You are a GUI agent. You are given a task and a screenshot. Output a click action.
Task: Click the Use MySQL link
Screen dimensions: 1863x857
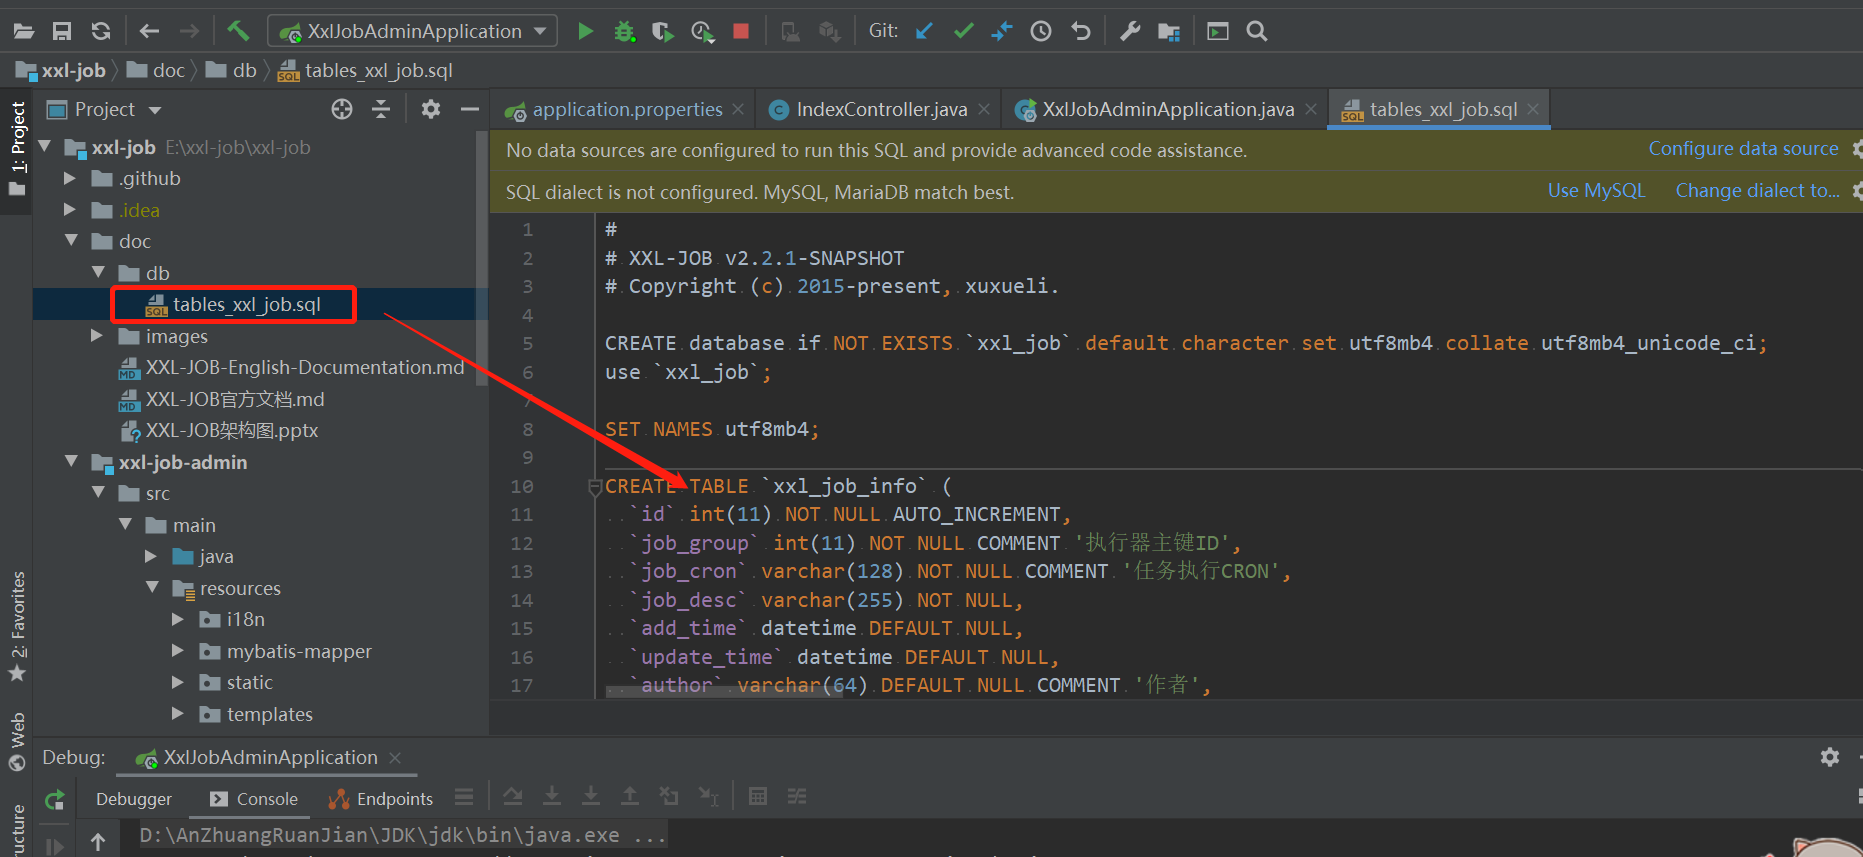[1596, 191]
